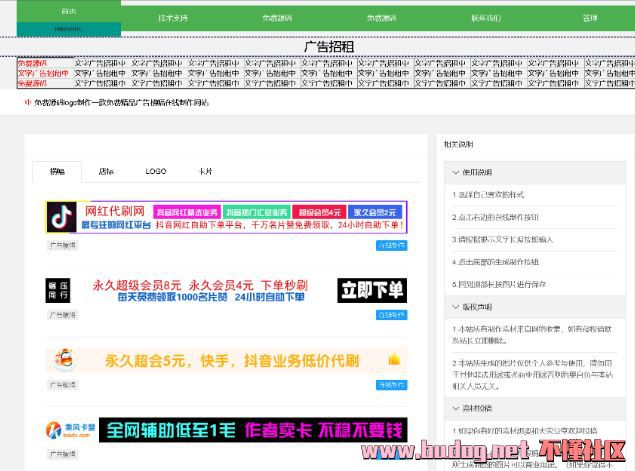635x471 pixels.
Task: Open the 首页 item in the green navigation bar
Action: click(69, 11)
